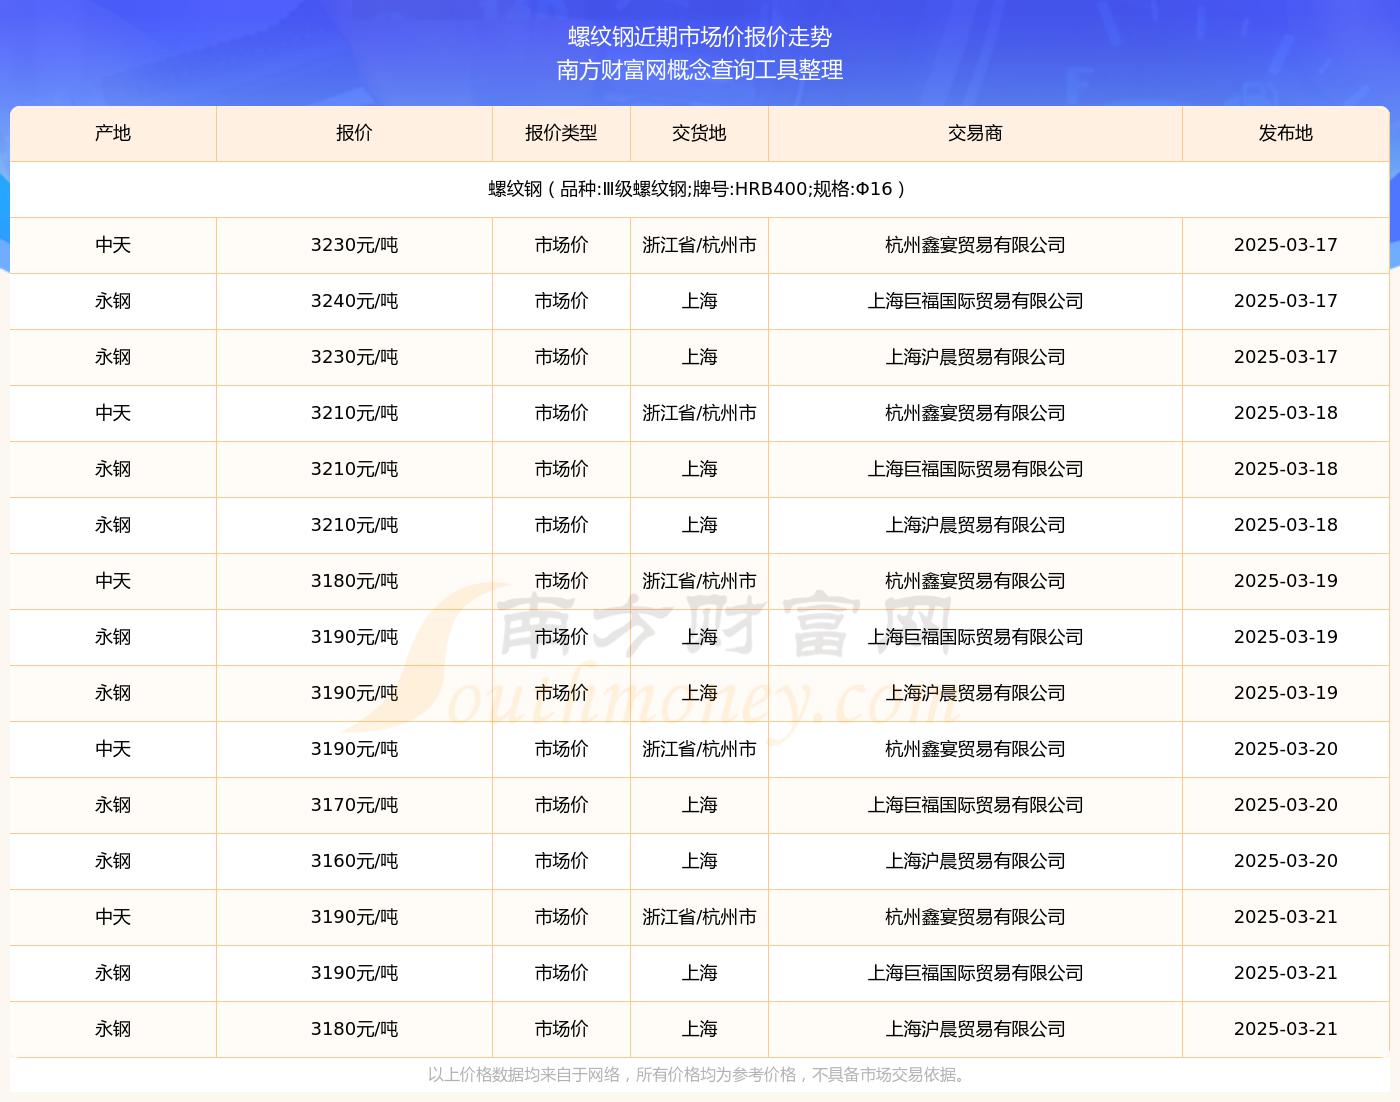Image resolution: width=1400 pixels, height=1102 pixels.
Task: Click 浙江省/杭州市 in the 2025-03-18 row
Action: click(699, 413)
